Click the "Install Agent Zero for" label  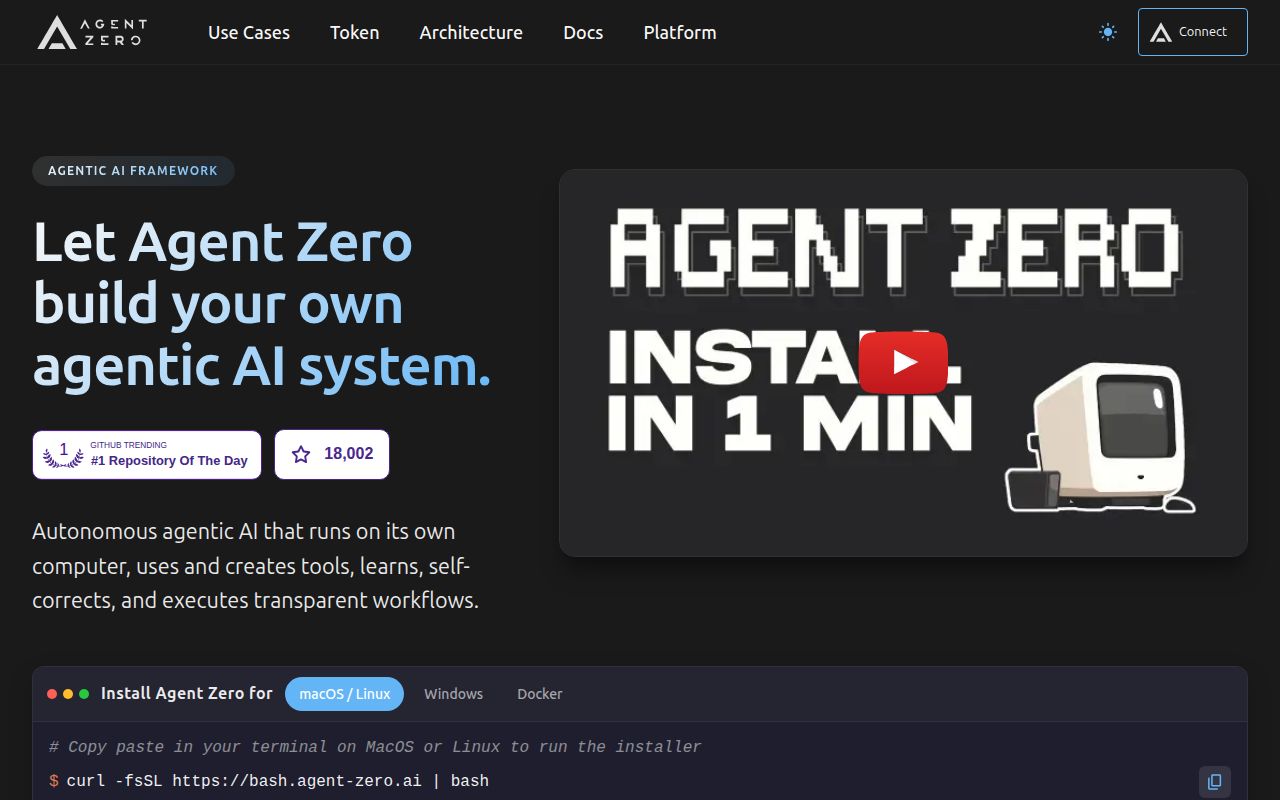click(x=187, y=693)
